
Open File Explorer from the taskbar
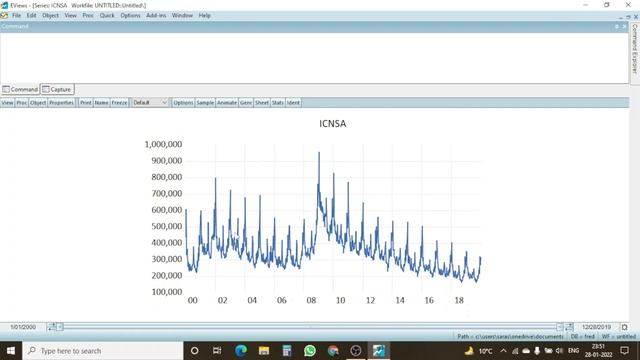coord(264,351)
